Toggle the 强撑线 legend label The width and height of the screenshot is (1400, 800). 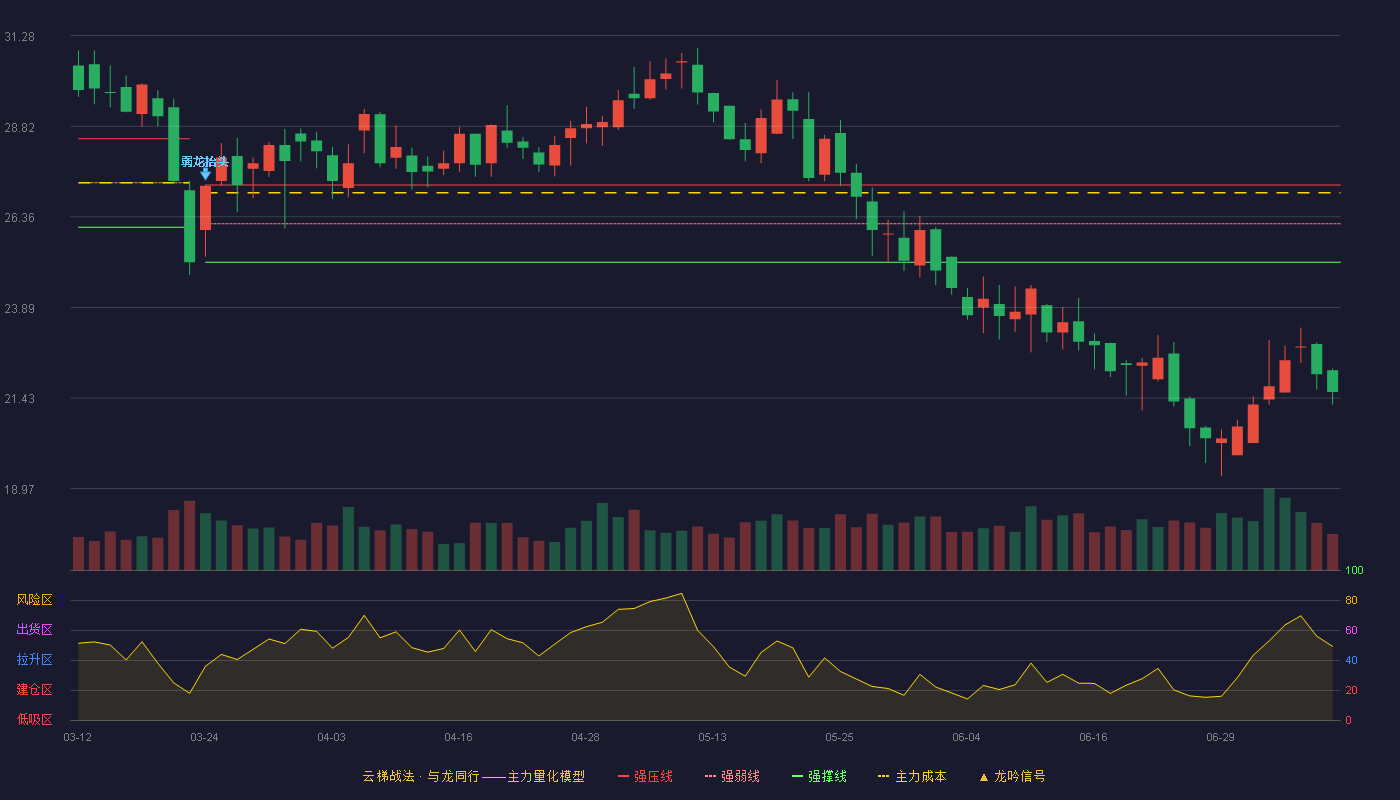tap(827, 776)
